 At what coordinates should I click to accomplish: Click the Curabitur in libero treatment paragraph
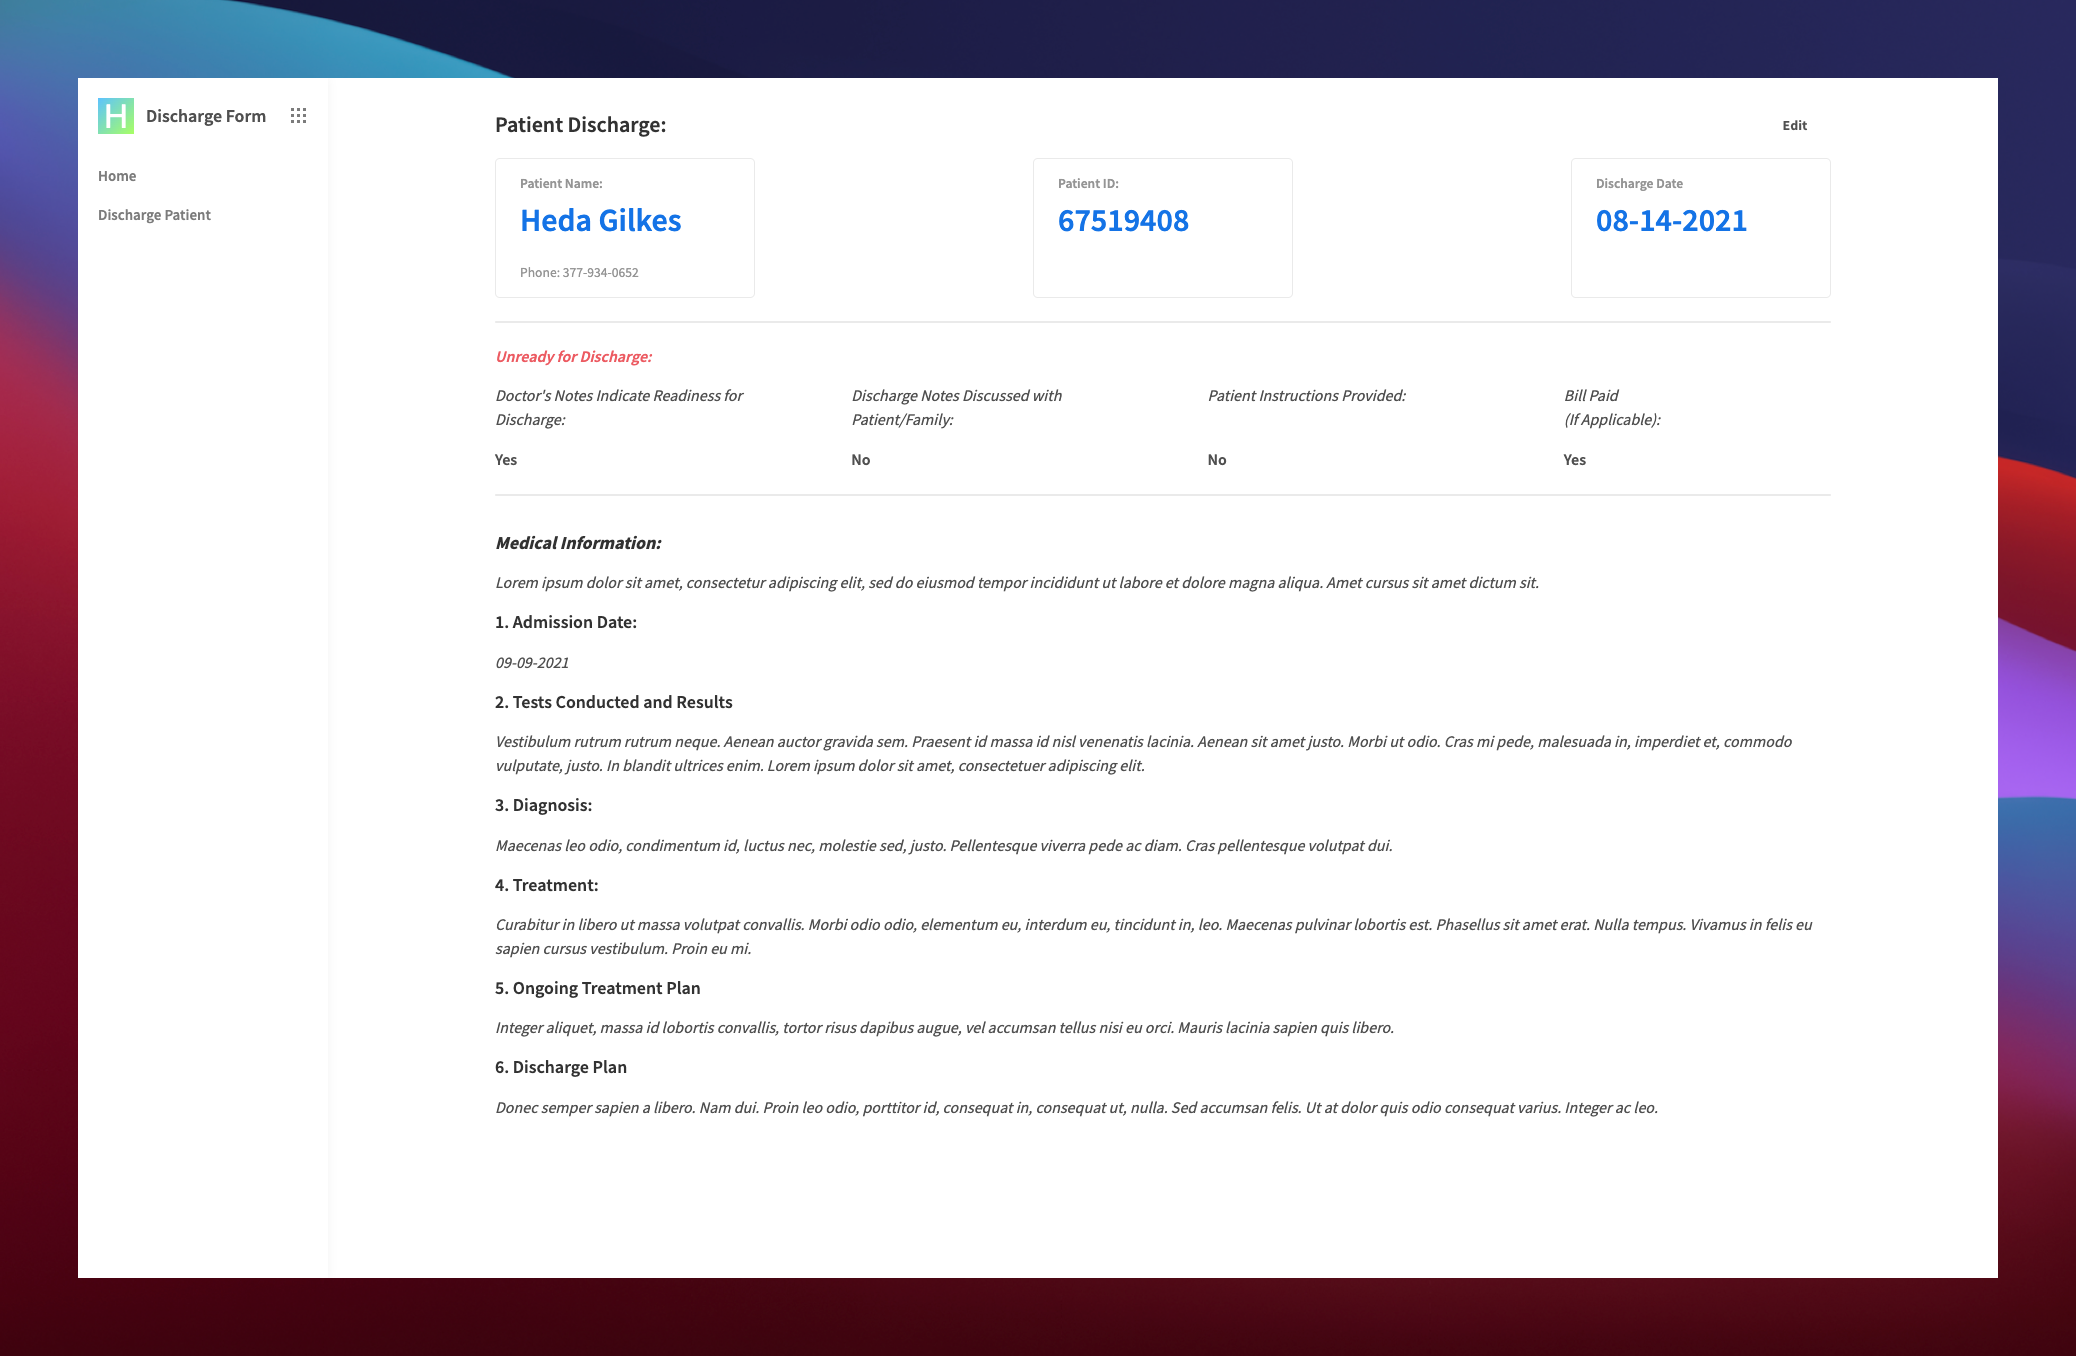(1154, 937)
